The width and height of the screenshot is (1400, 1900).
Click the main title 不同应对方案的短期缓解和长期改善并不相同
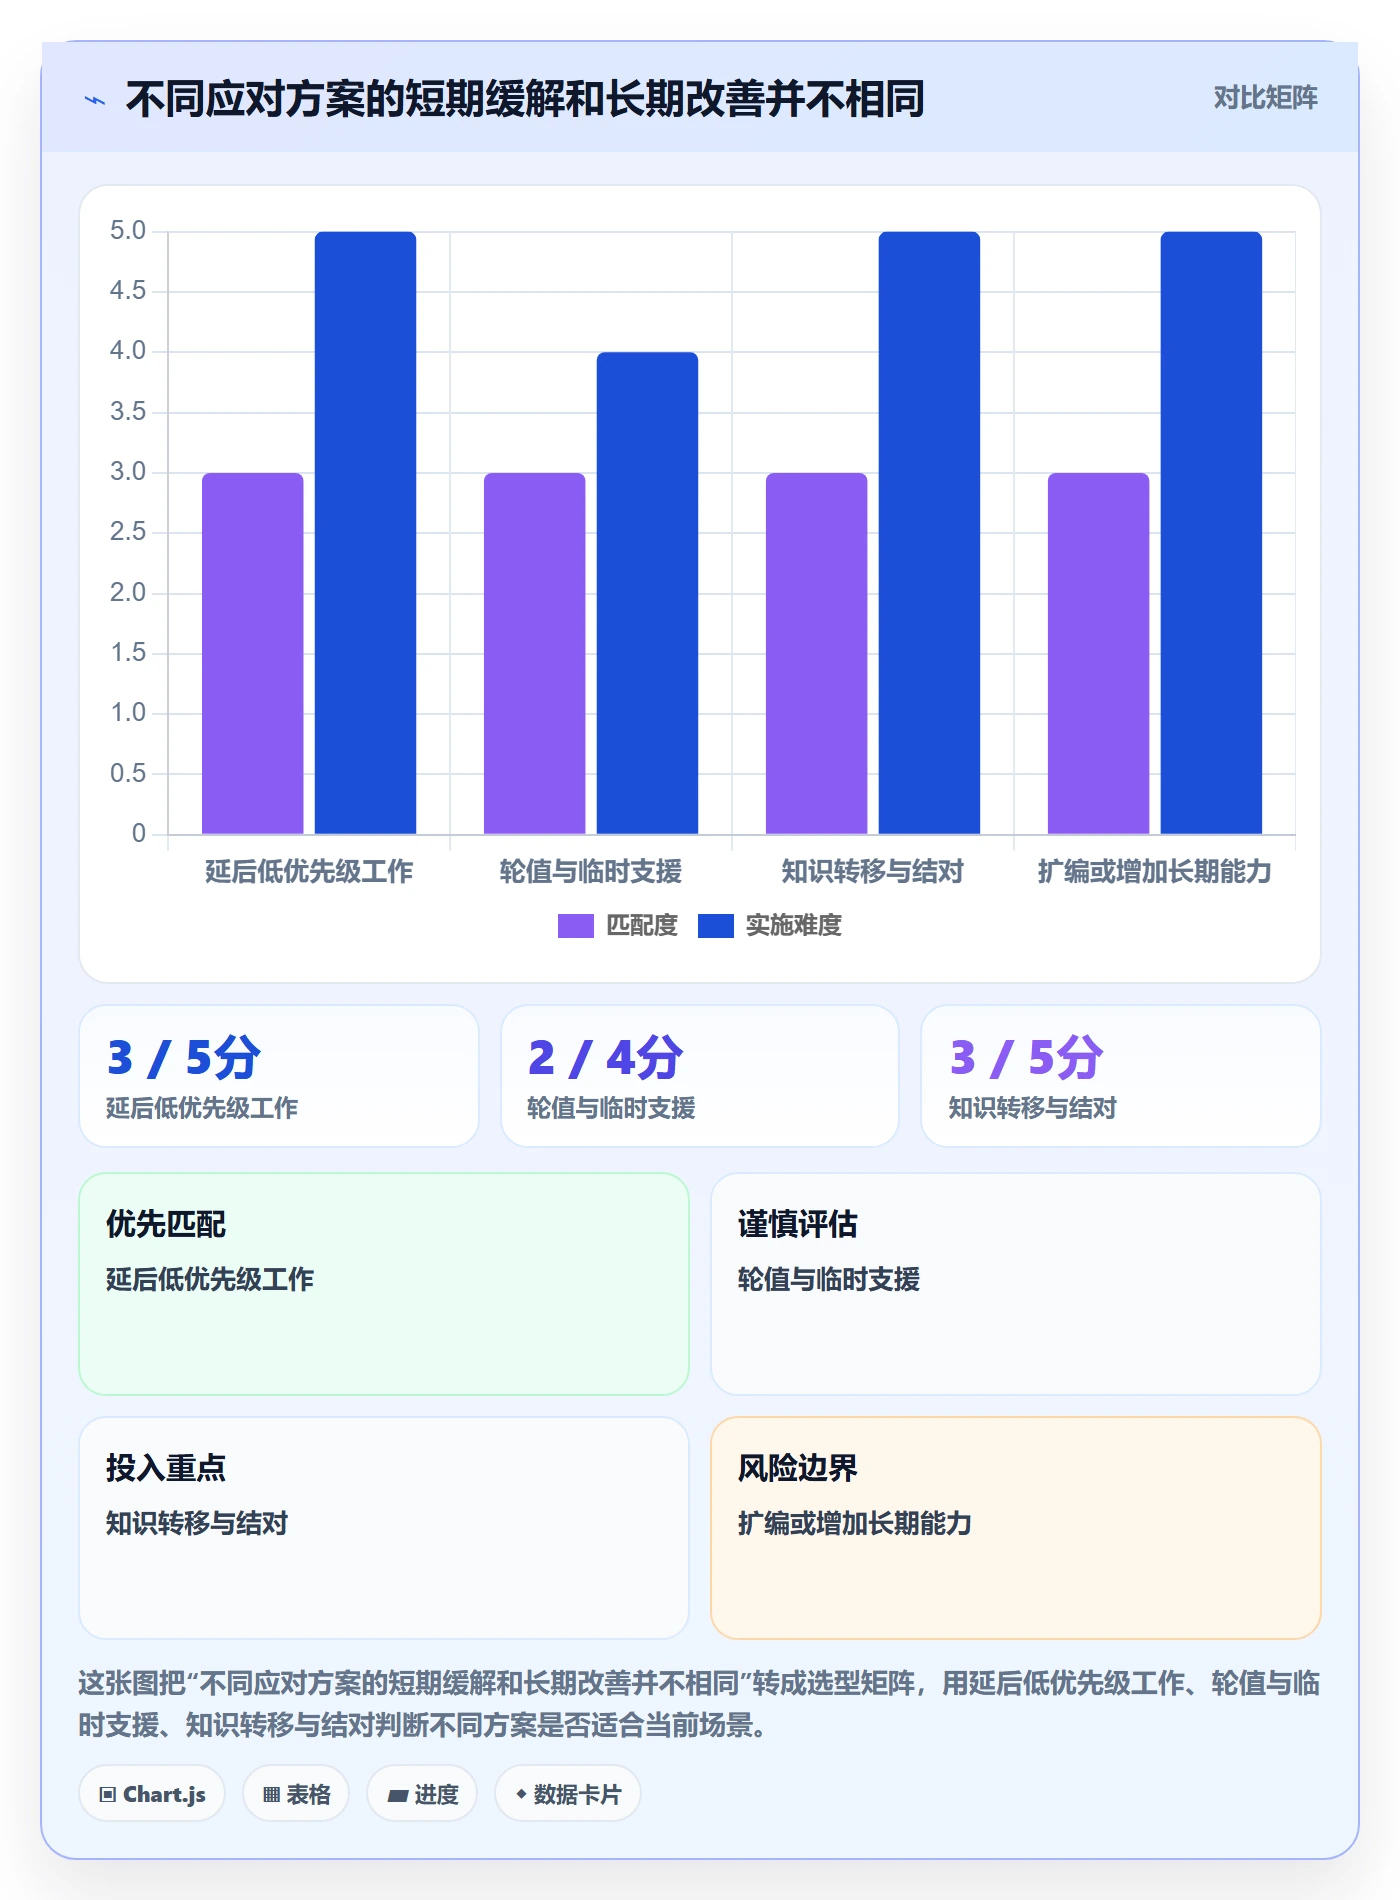(x=525, y=100)
